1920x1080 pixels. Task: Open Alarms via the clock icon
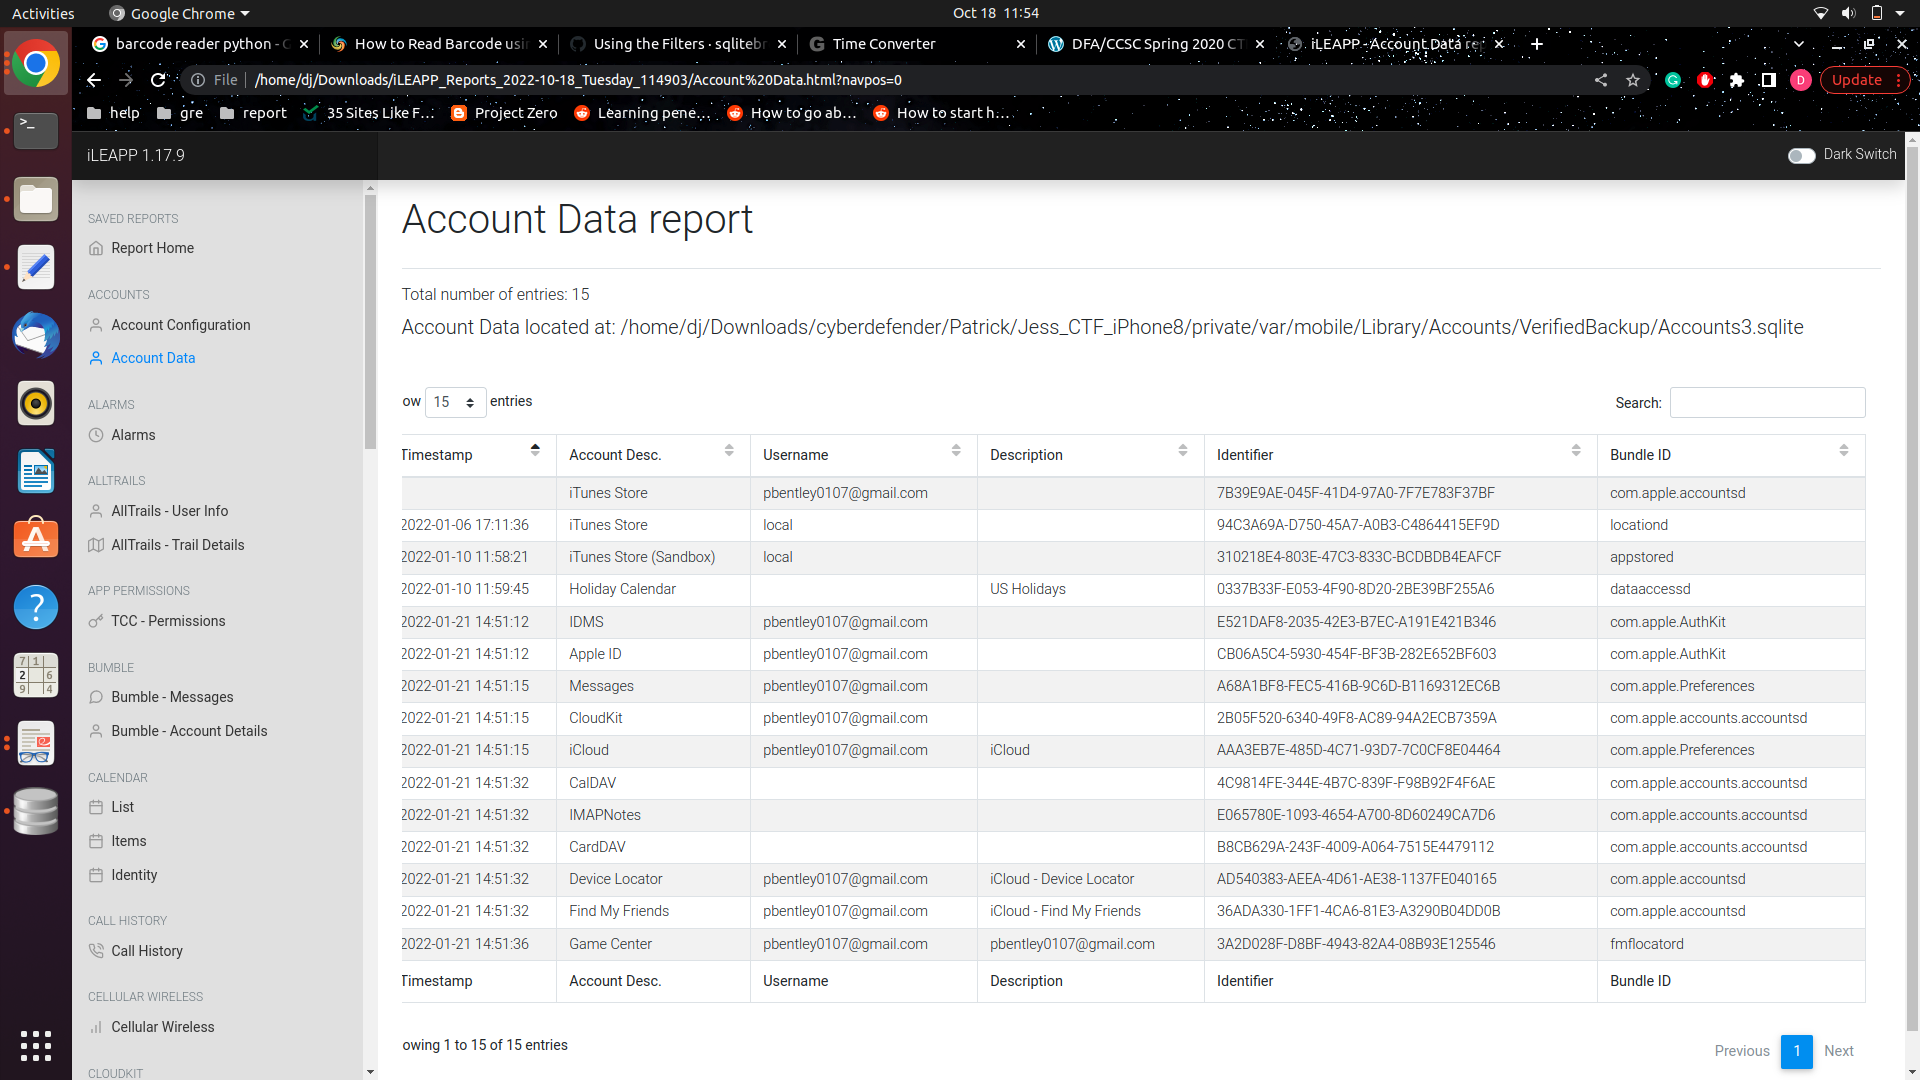95,434
